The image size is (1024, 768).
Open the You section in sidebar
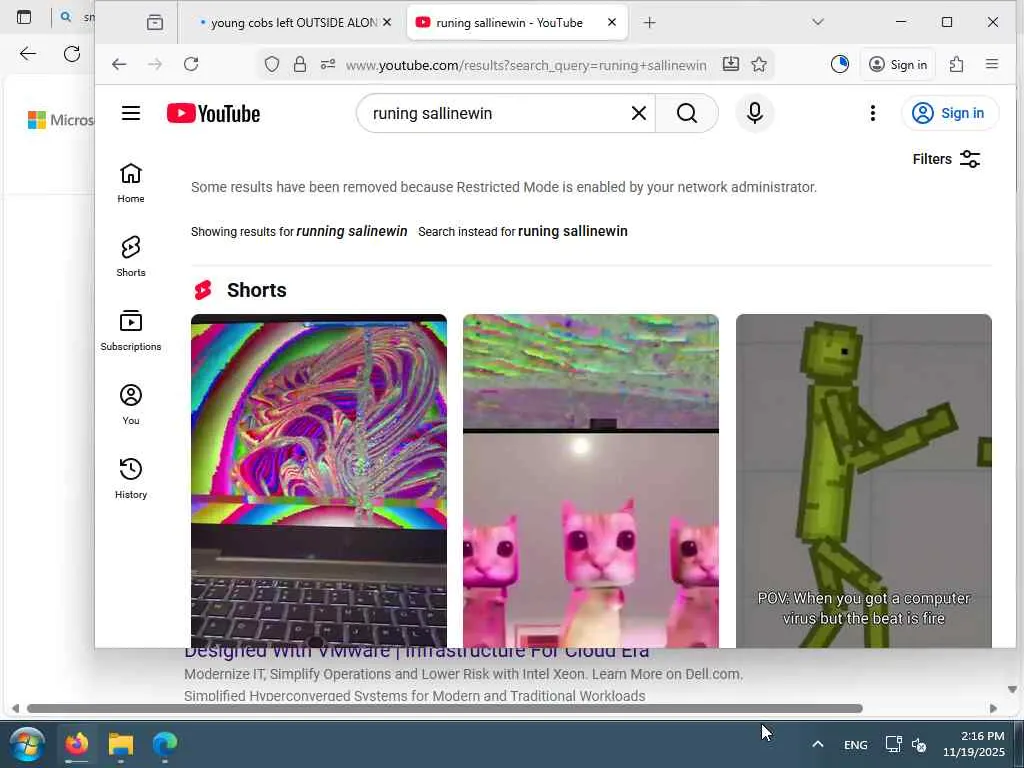pyautogui.click(x=131, y=404)
